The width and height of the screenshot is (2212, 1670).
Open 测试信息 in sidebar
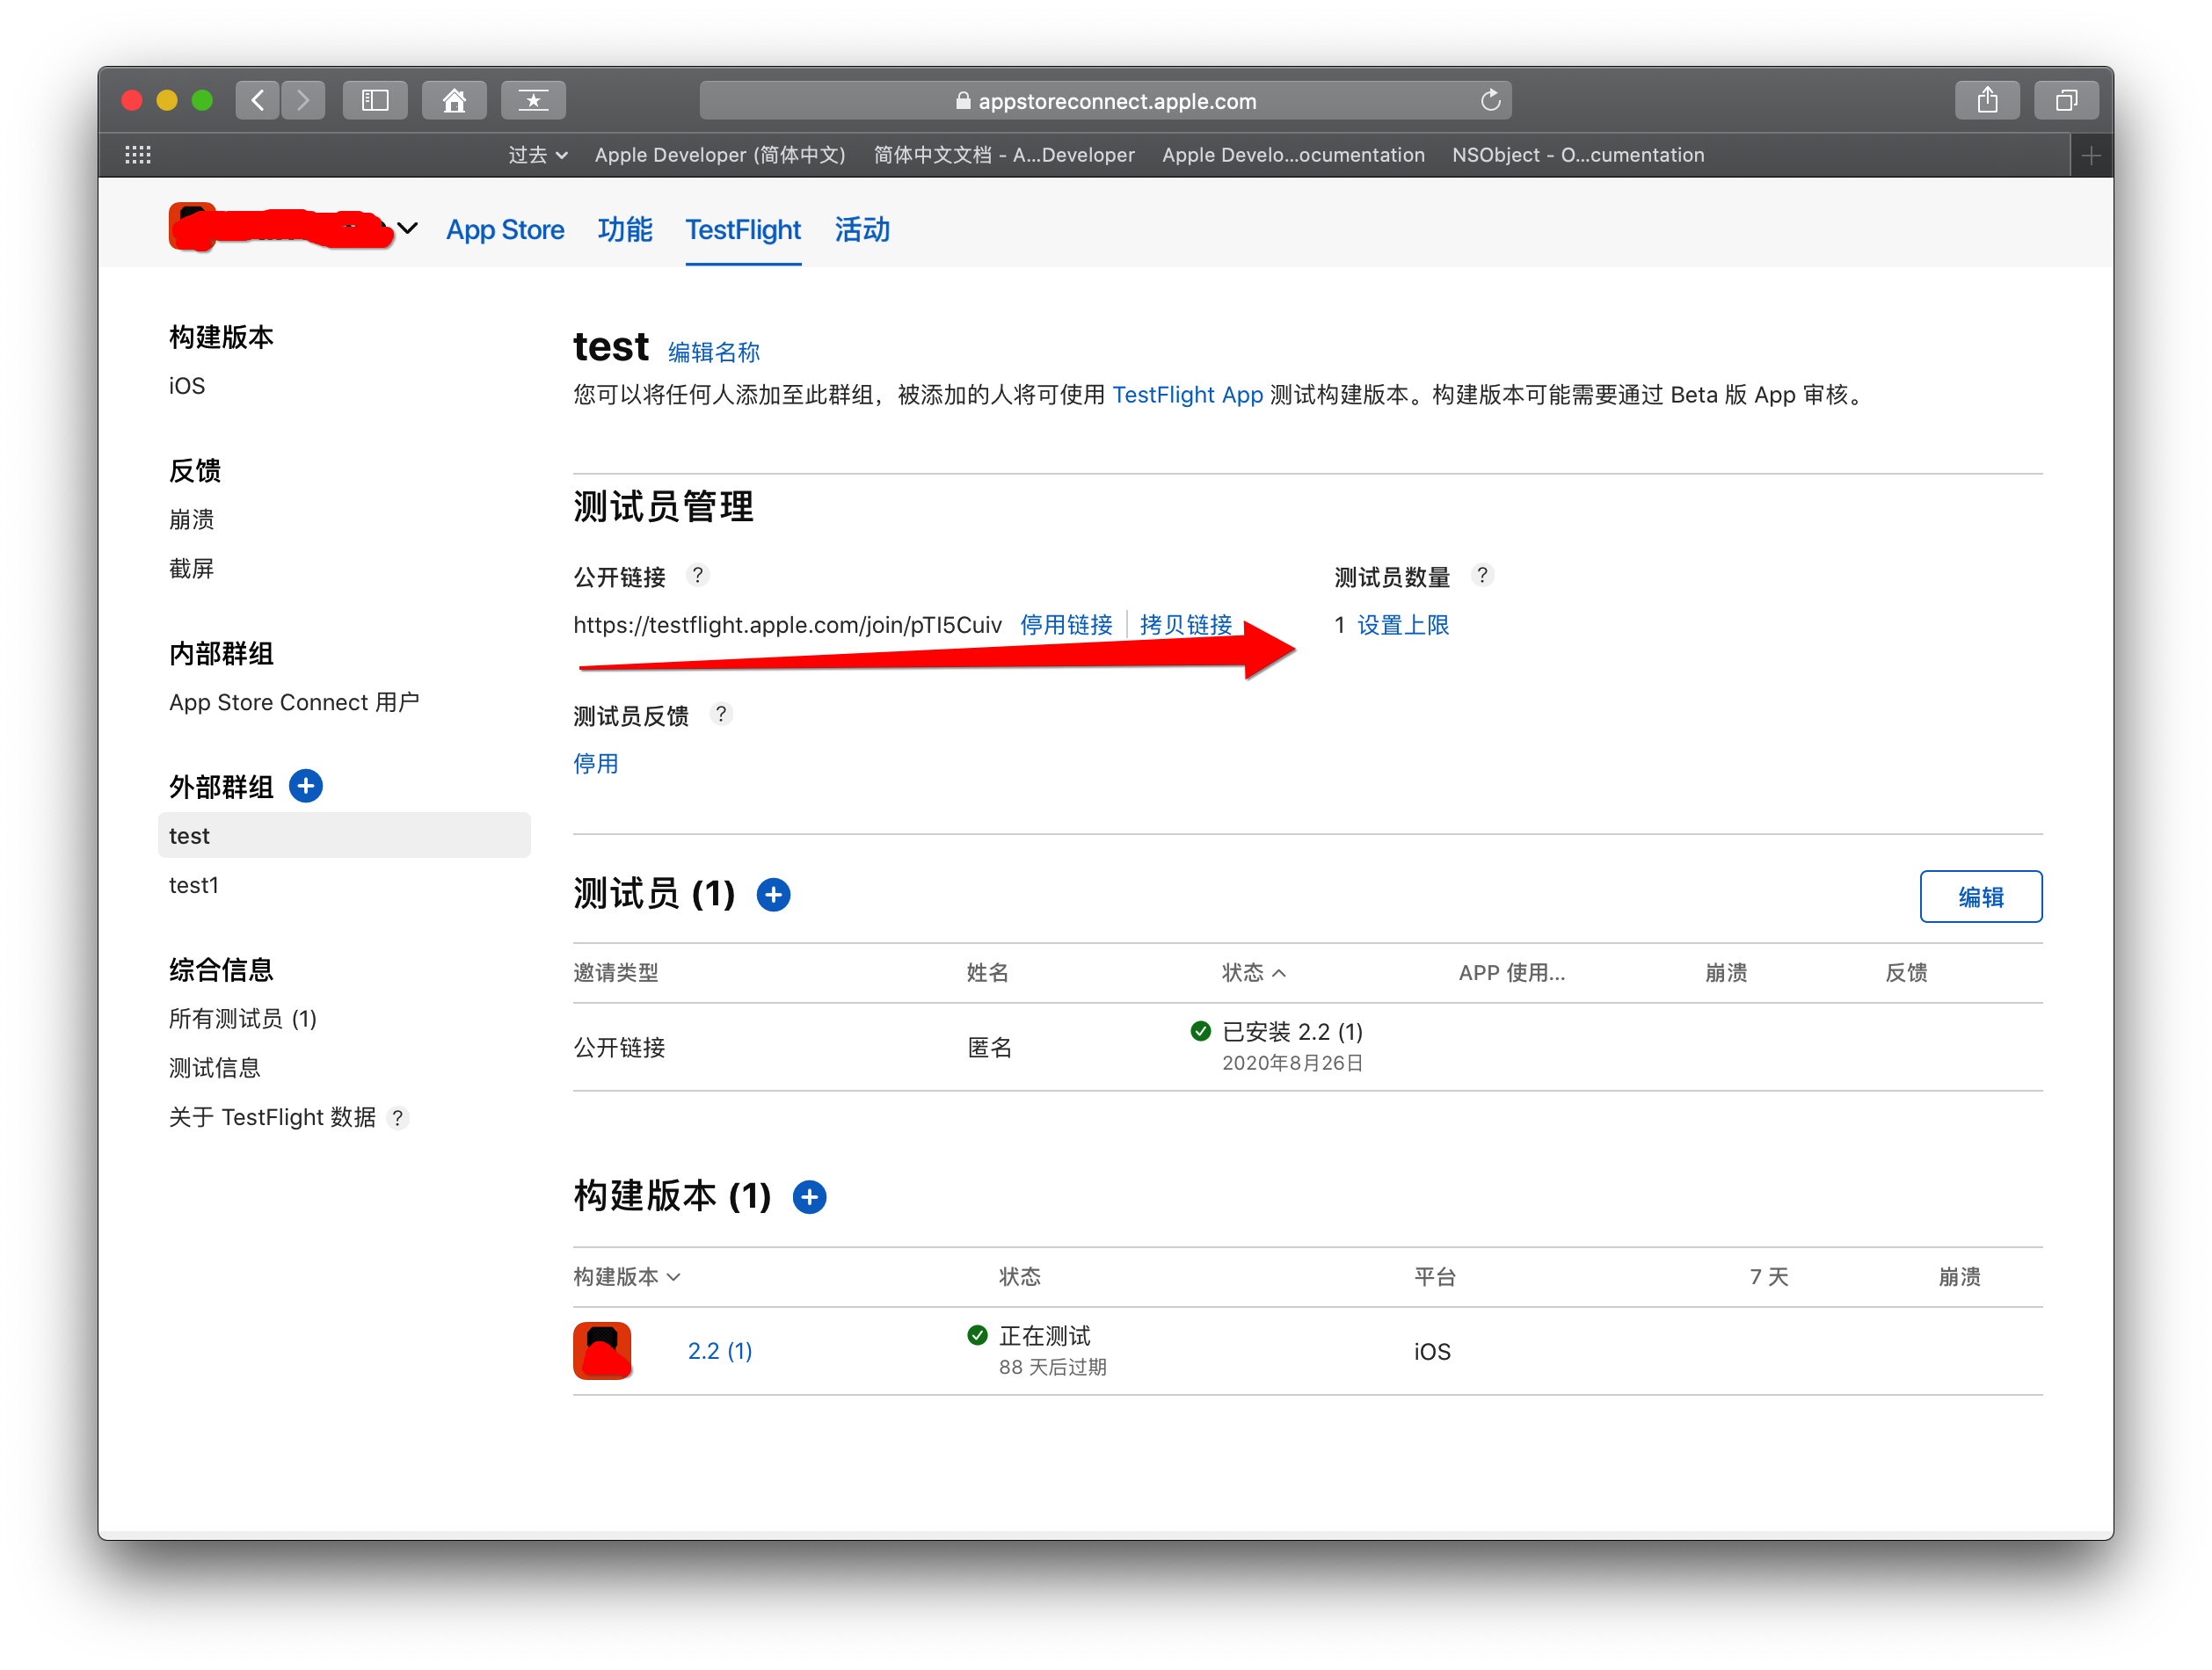tap(214, 1067)
